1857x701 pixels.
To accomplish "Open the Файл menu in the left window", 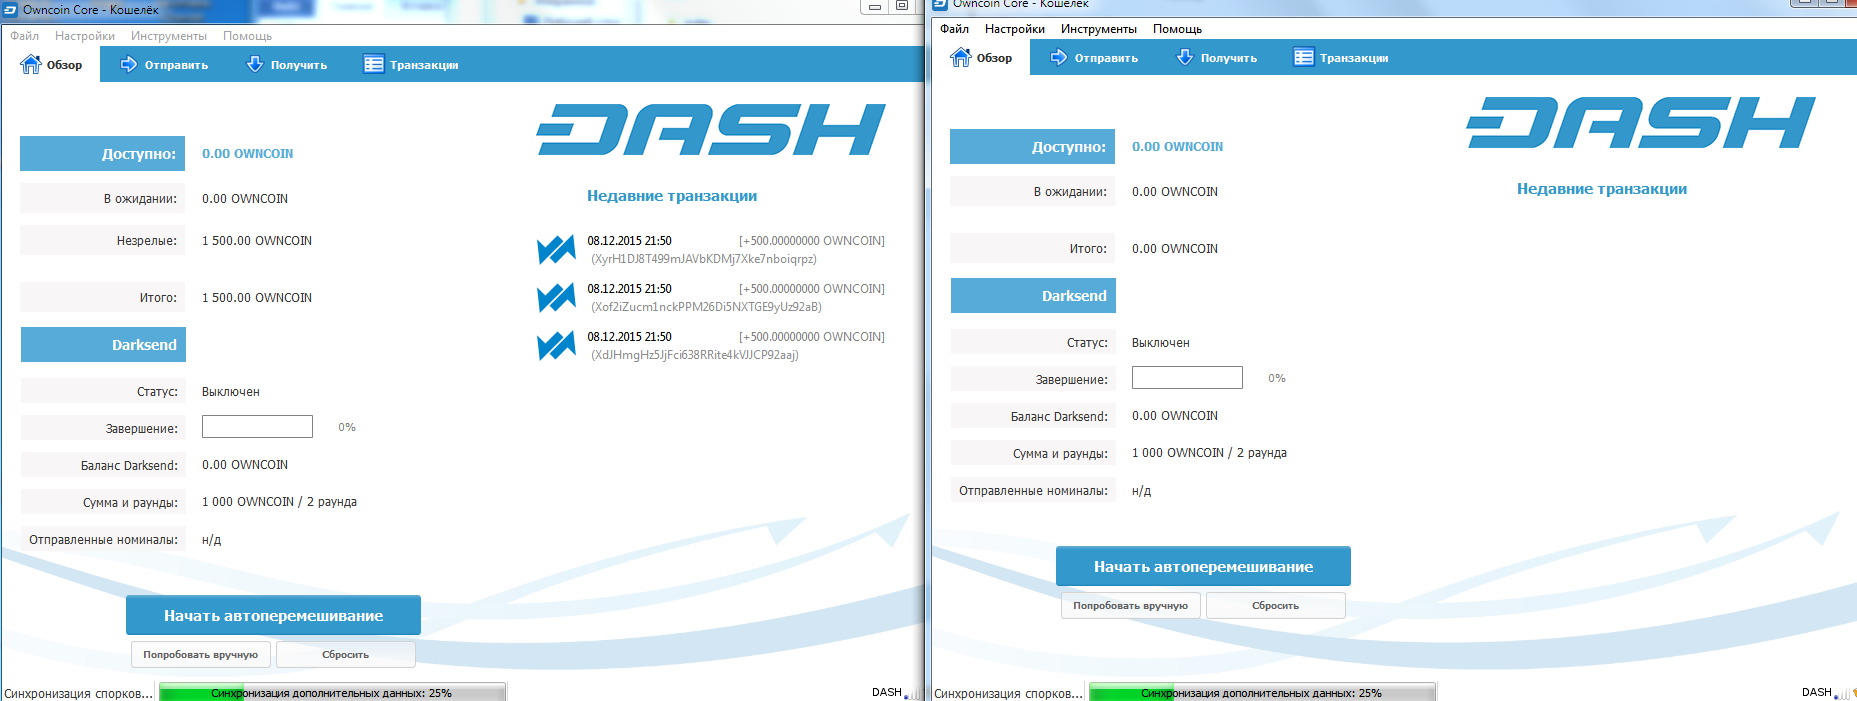I will click(x=24, y=36).
